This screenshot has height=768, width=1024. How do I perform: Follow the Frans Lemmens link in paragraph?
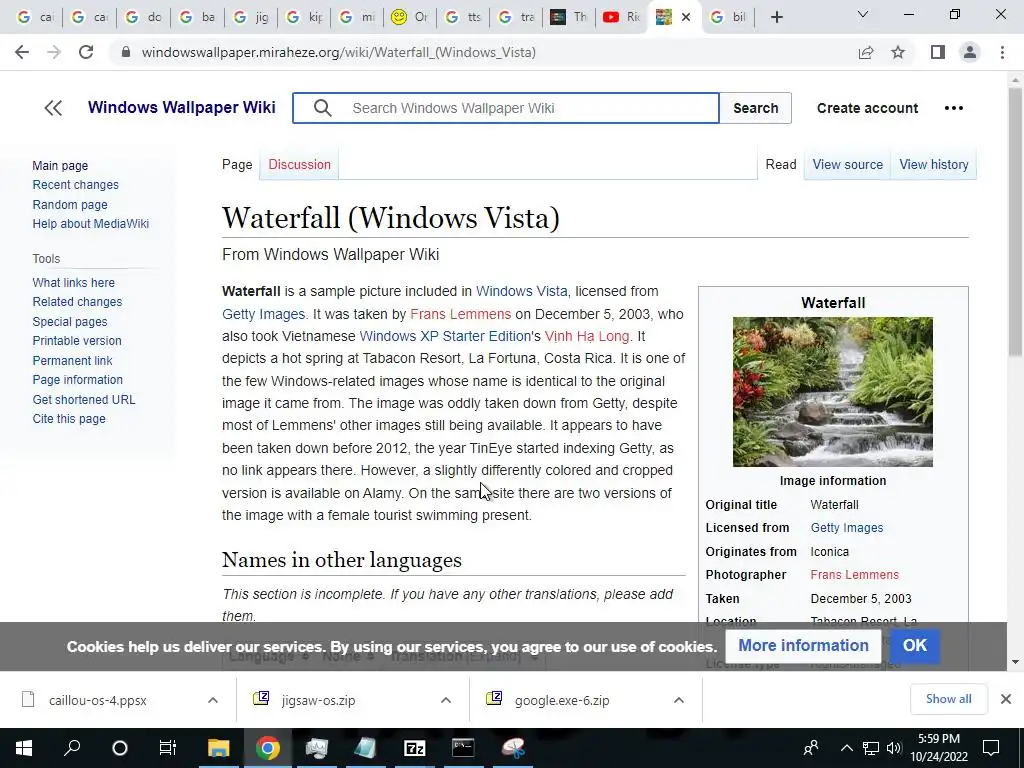tap(460, 314)
